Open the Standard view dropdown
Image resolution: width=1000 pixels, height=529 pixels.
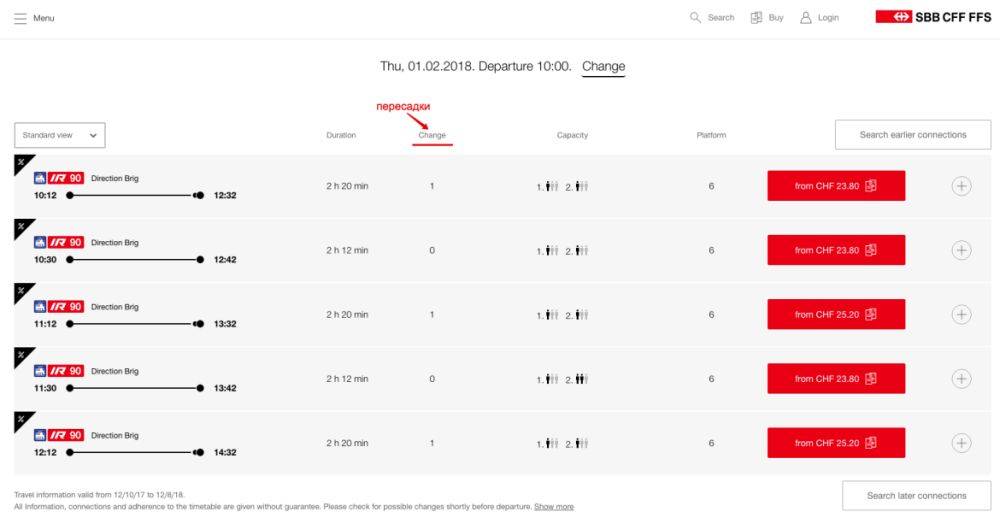point(60,135)
